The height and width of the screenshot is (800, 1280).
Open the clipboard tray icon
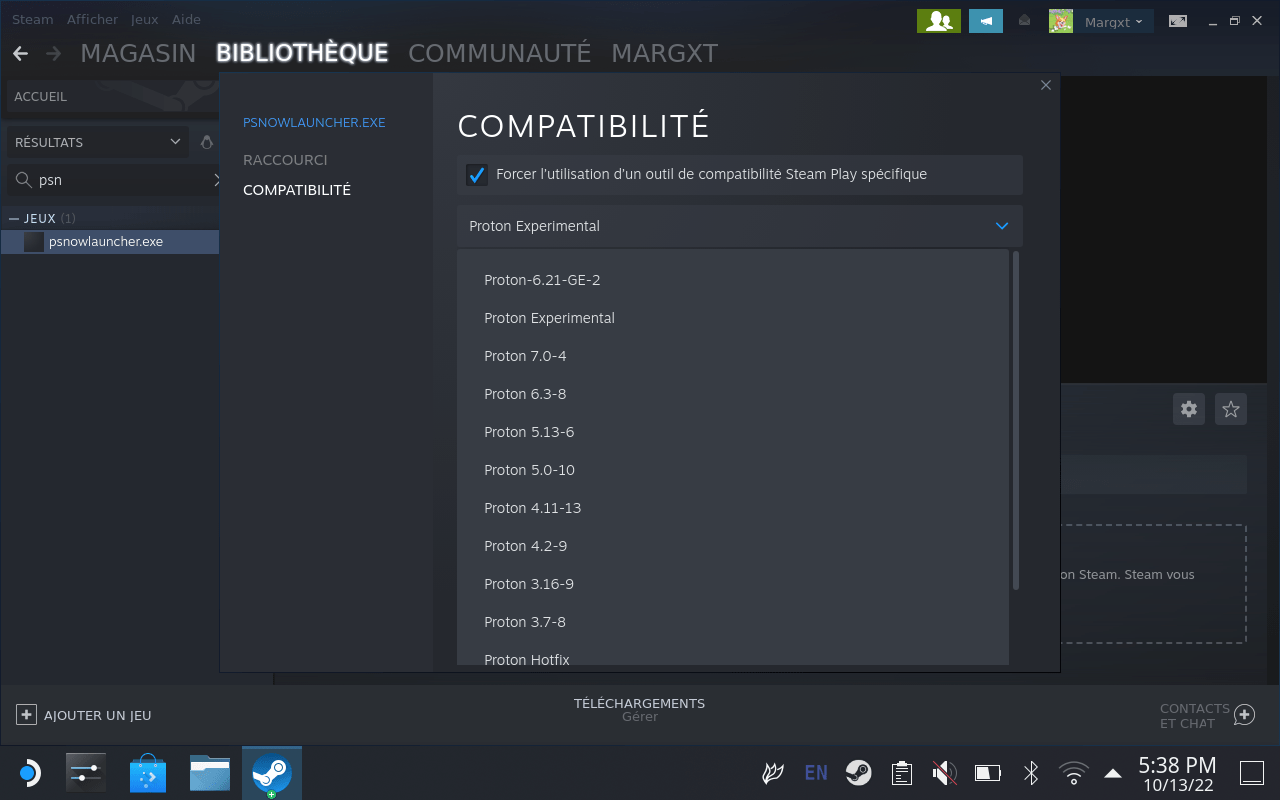coord(902,773)
